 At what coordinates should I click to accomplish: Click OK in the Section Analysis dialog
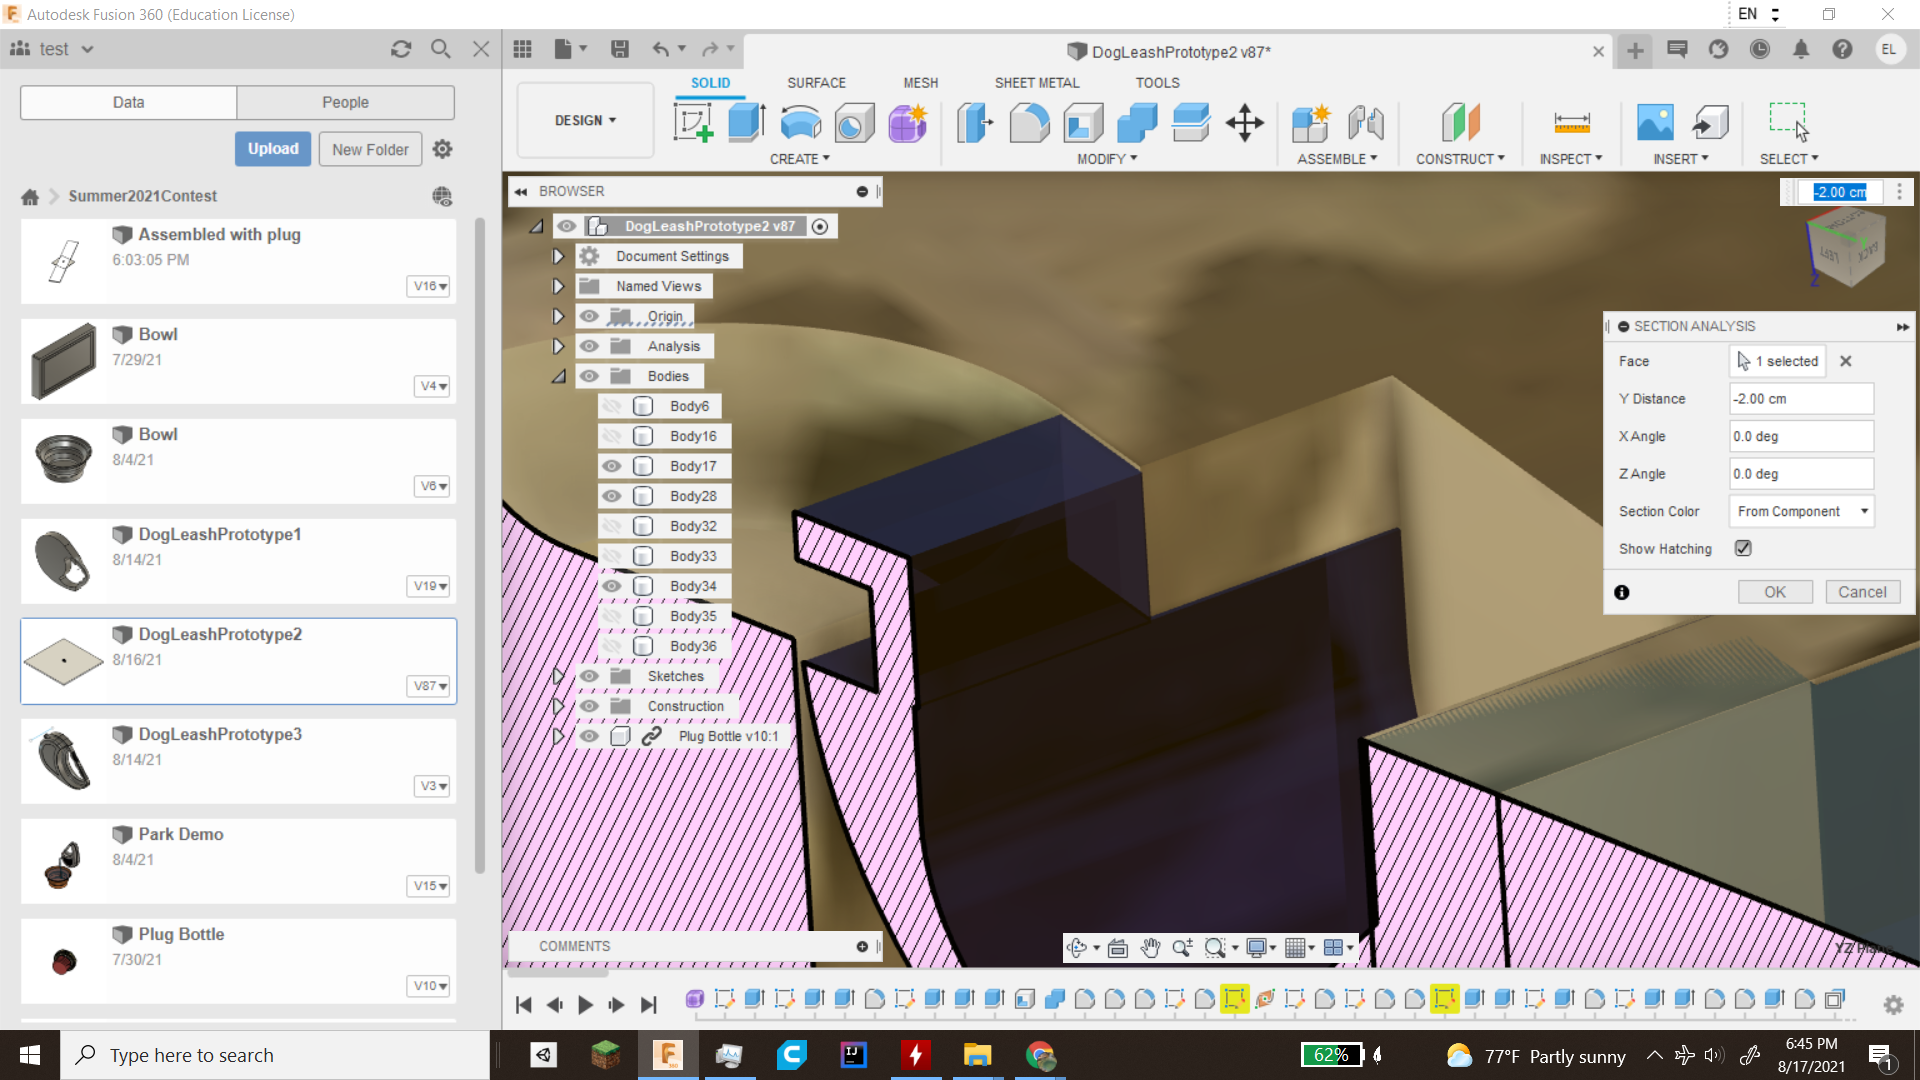pyautogui.click(x=1775, y=591)
